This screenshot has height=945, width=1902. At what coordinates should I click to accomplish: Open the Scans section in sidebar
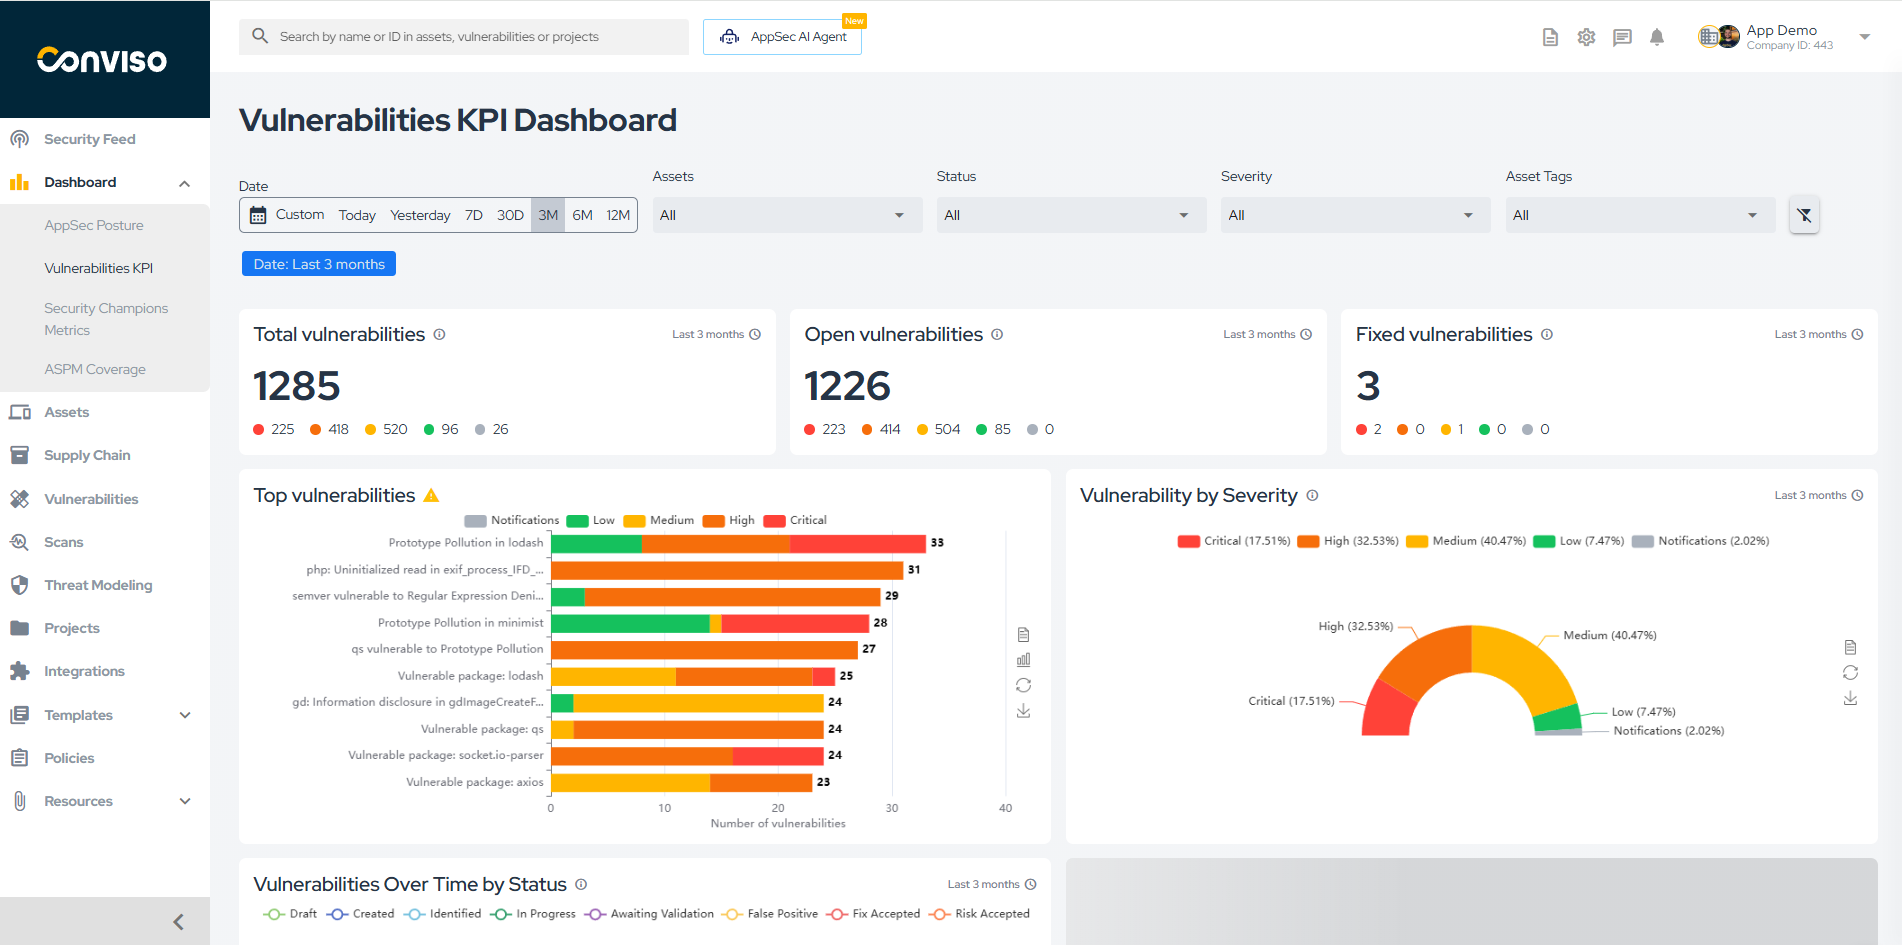pyautogui.click(x=63, y=541)
